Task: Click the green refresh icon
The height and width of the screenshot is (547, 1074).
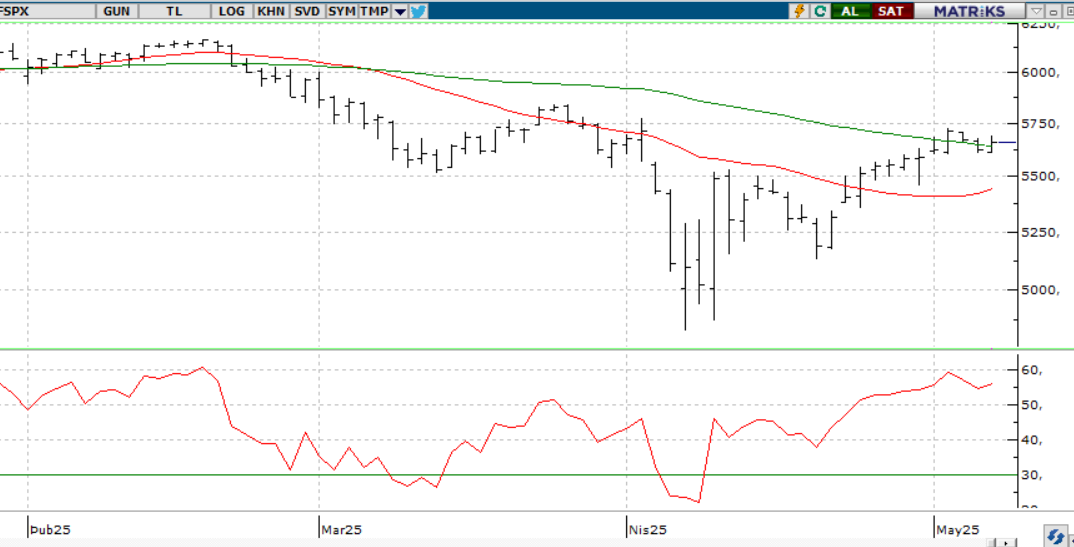Action: [x=819, y=11]
